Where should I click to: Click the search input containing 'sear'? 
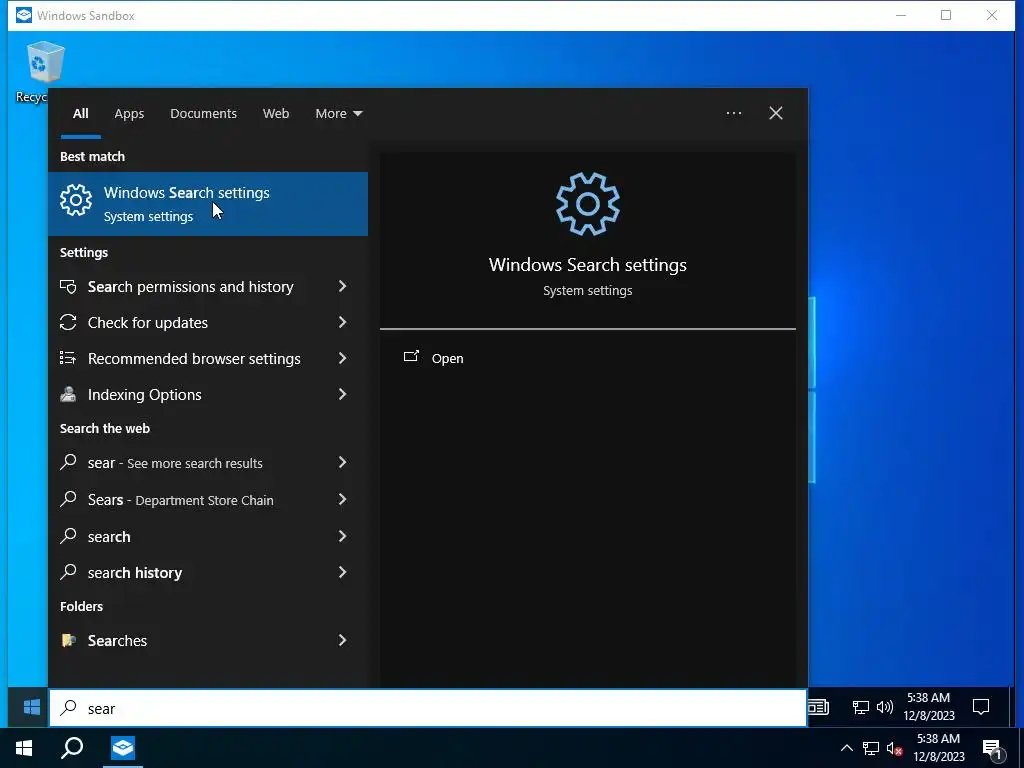428,708
